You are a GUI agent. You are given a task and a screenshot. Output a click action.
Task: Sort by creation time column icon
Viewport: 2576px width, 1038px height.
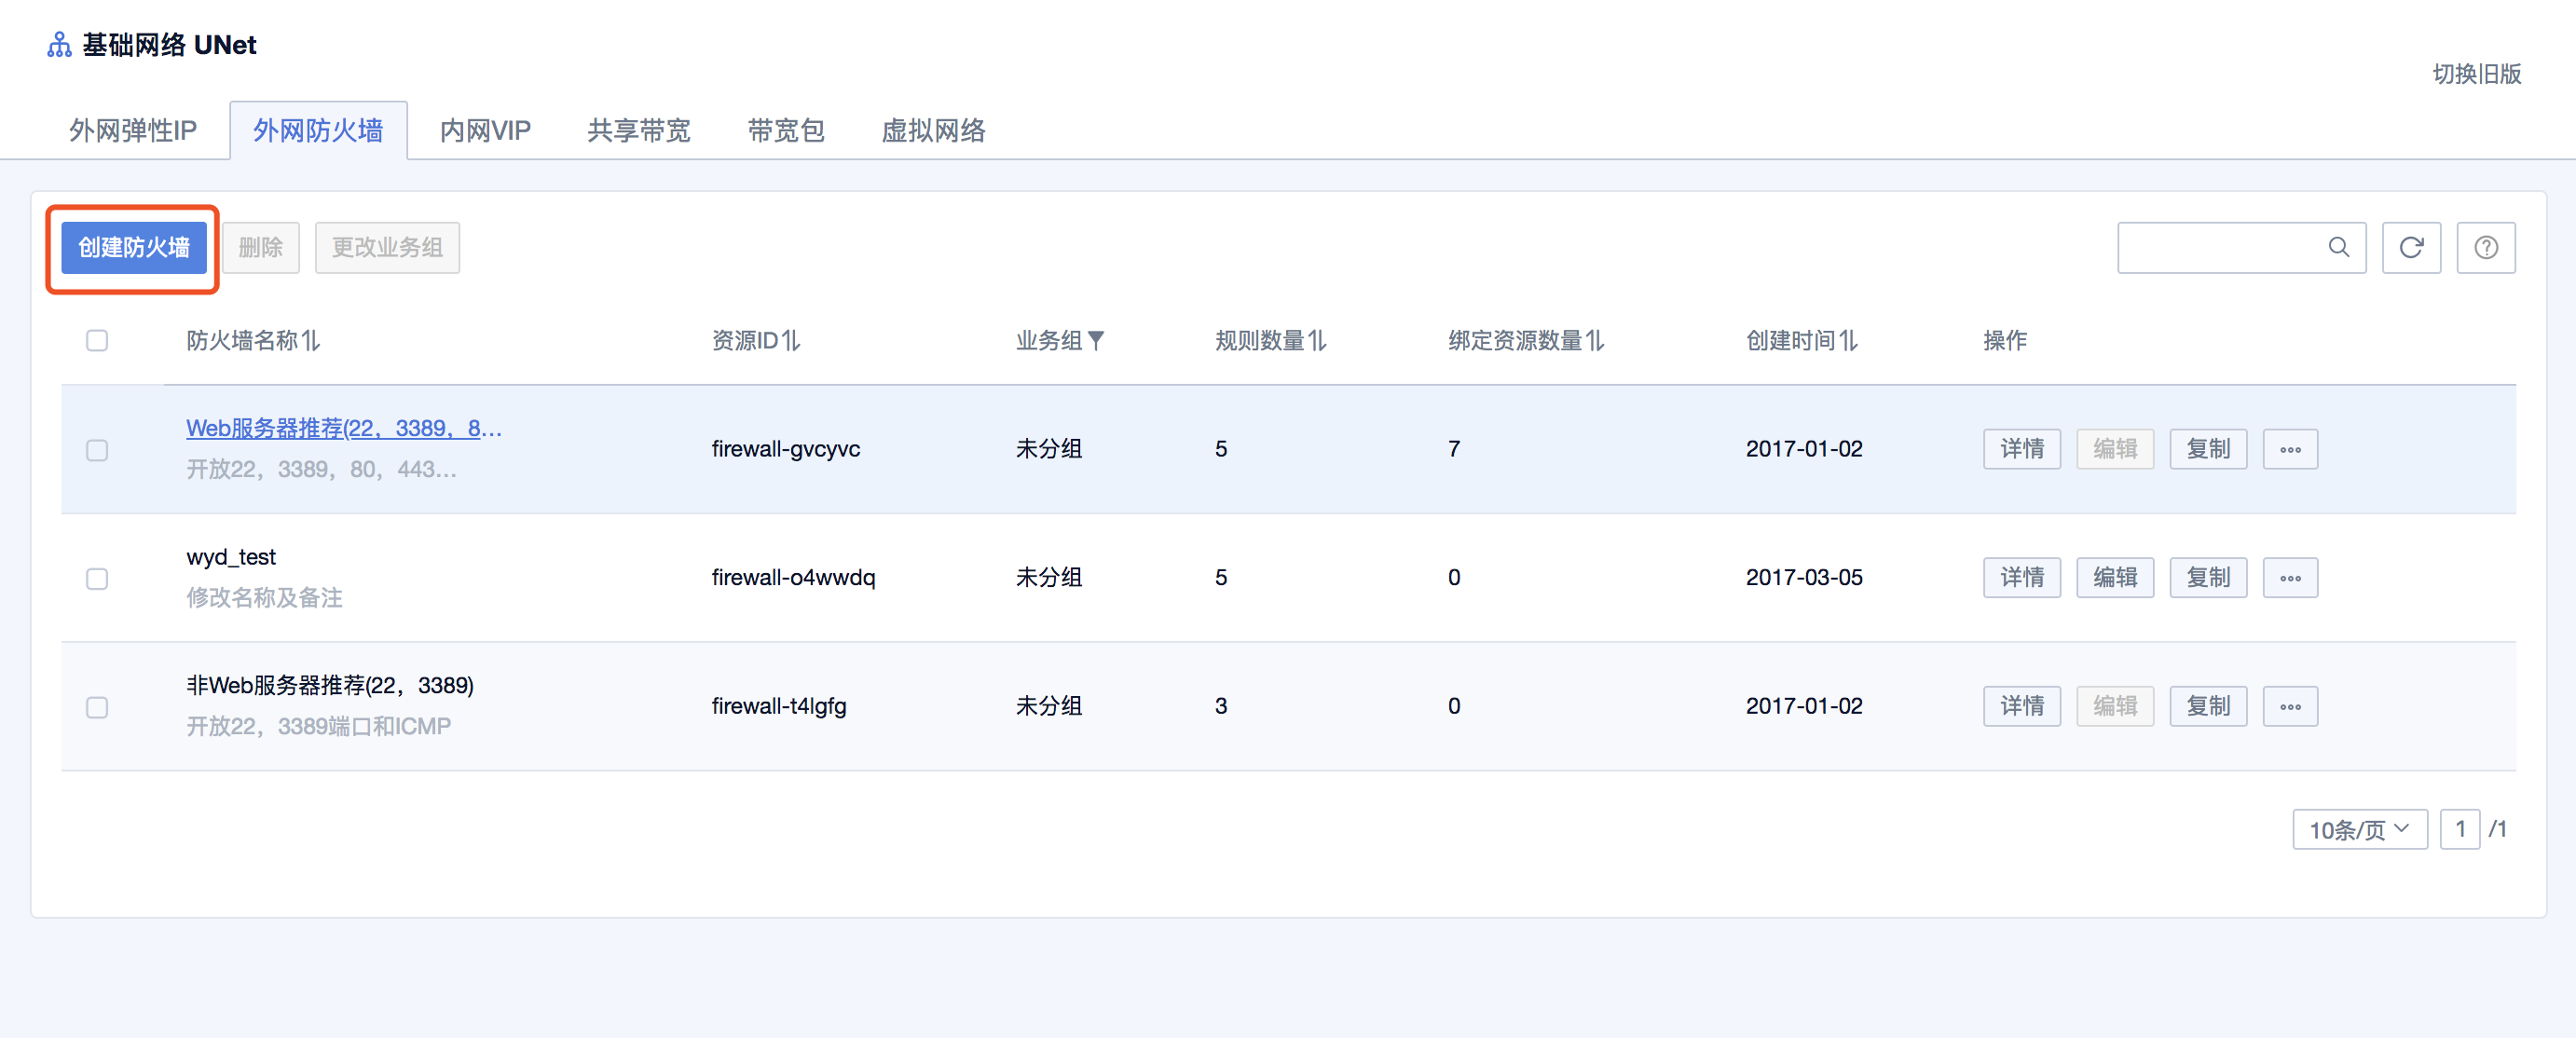point(1848,341)
